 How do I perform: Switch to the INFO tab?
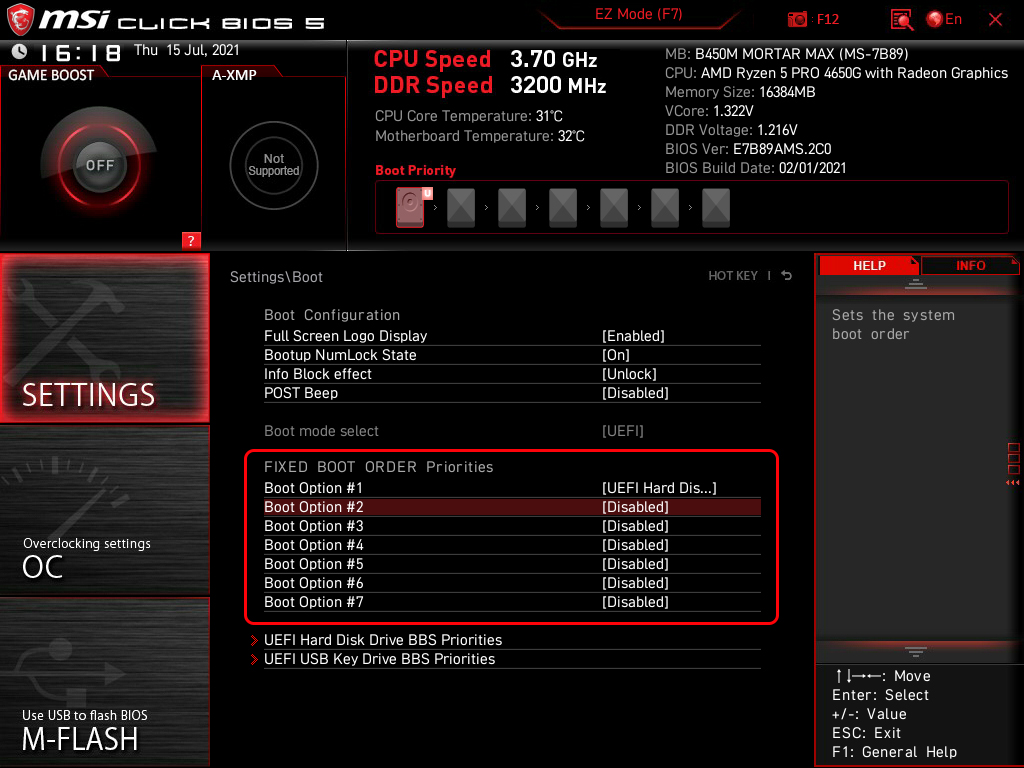pos(970,265)
